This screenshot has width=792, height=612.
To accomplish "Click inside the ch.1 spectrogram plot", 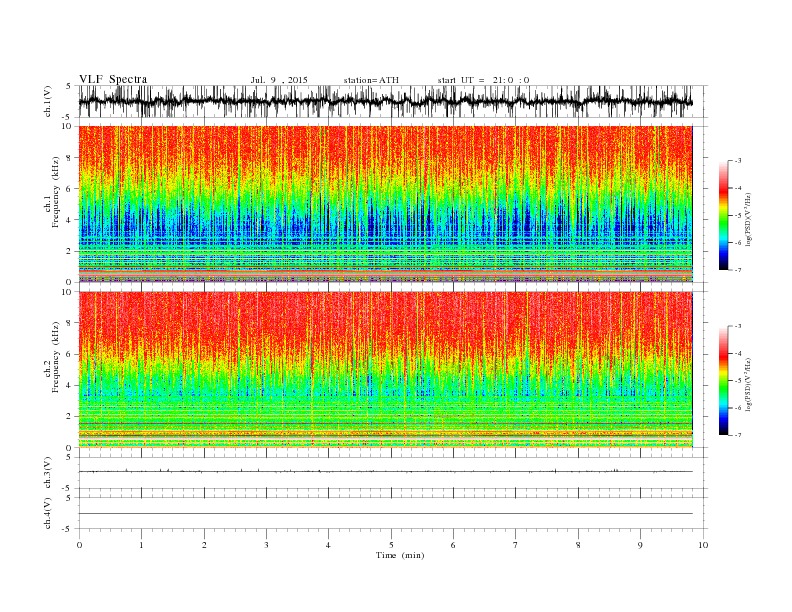I will point(385,204).
